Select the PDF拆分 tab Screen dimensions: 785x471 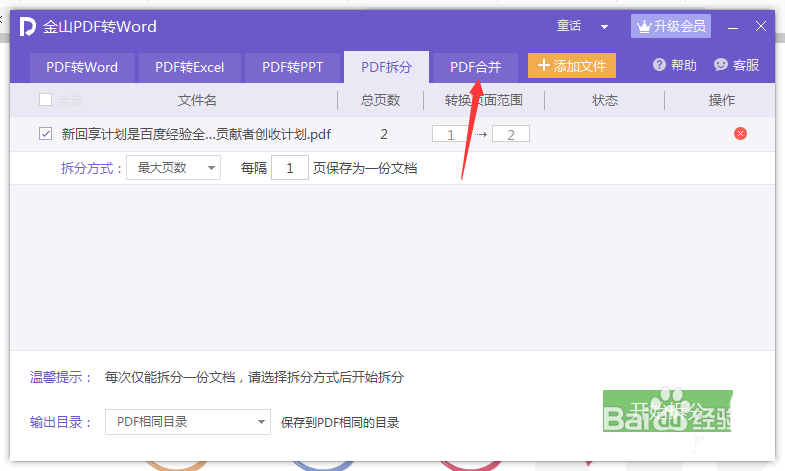point(386,67)
